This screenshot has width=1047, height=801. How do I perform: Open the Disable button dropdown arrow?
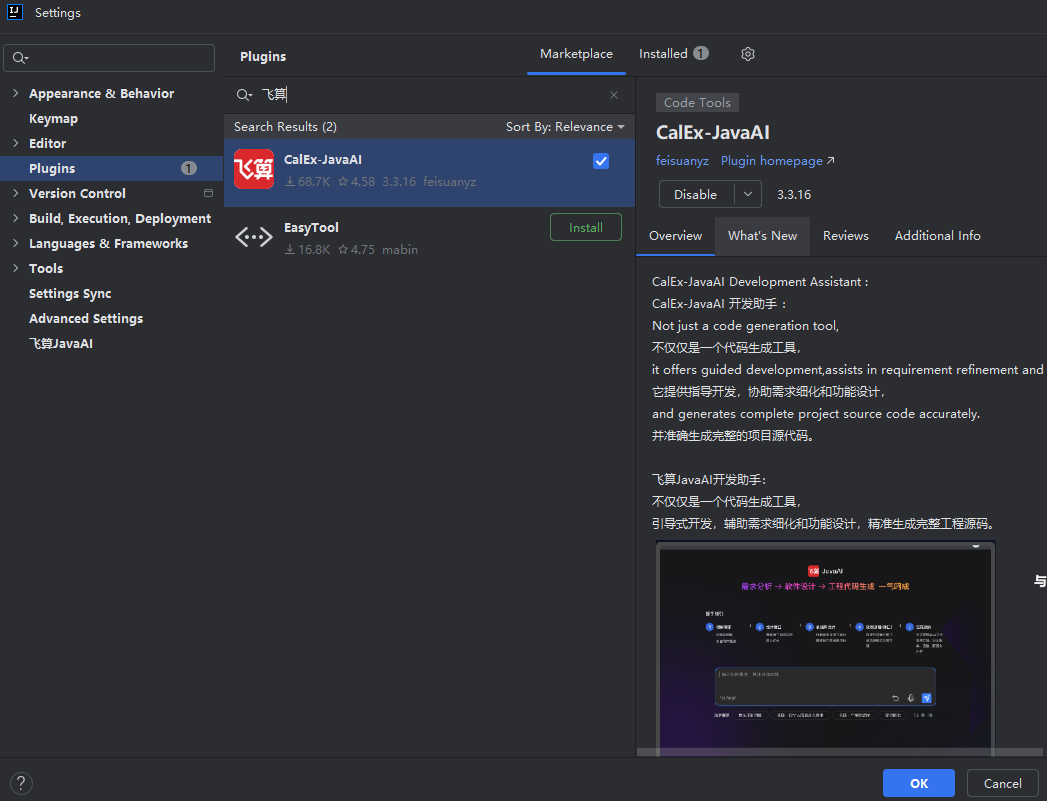748,194
